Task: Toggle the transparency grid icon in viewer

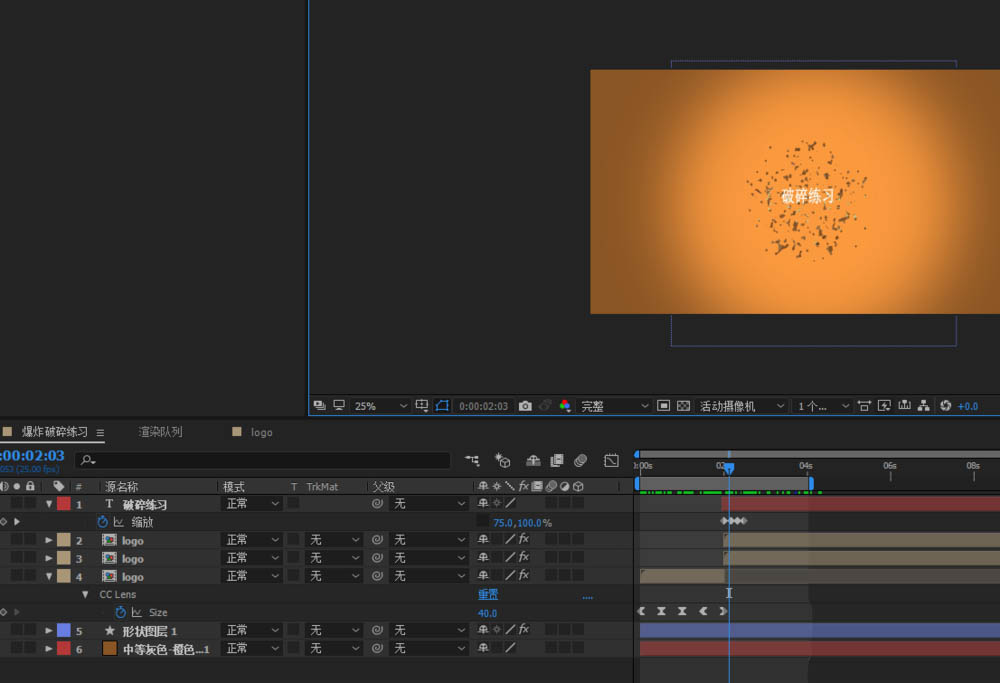Action: point(684,406)
